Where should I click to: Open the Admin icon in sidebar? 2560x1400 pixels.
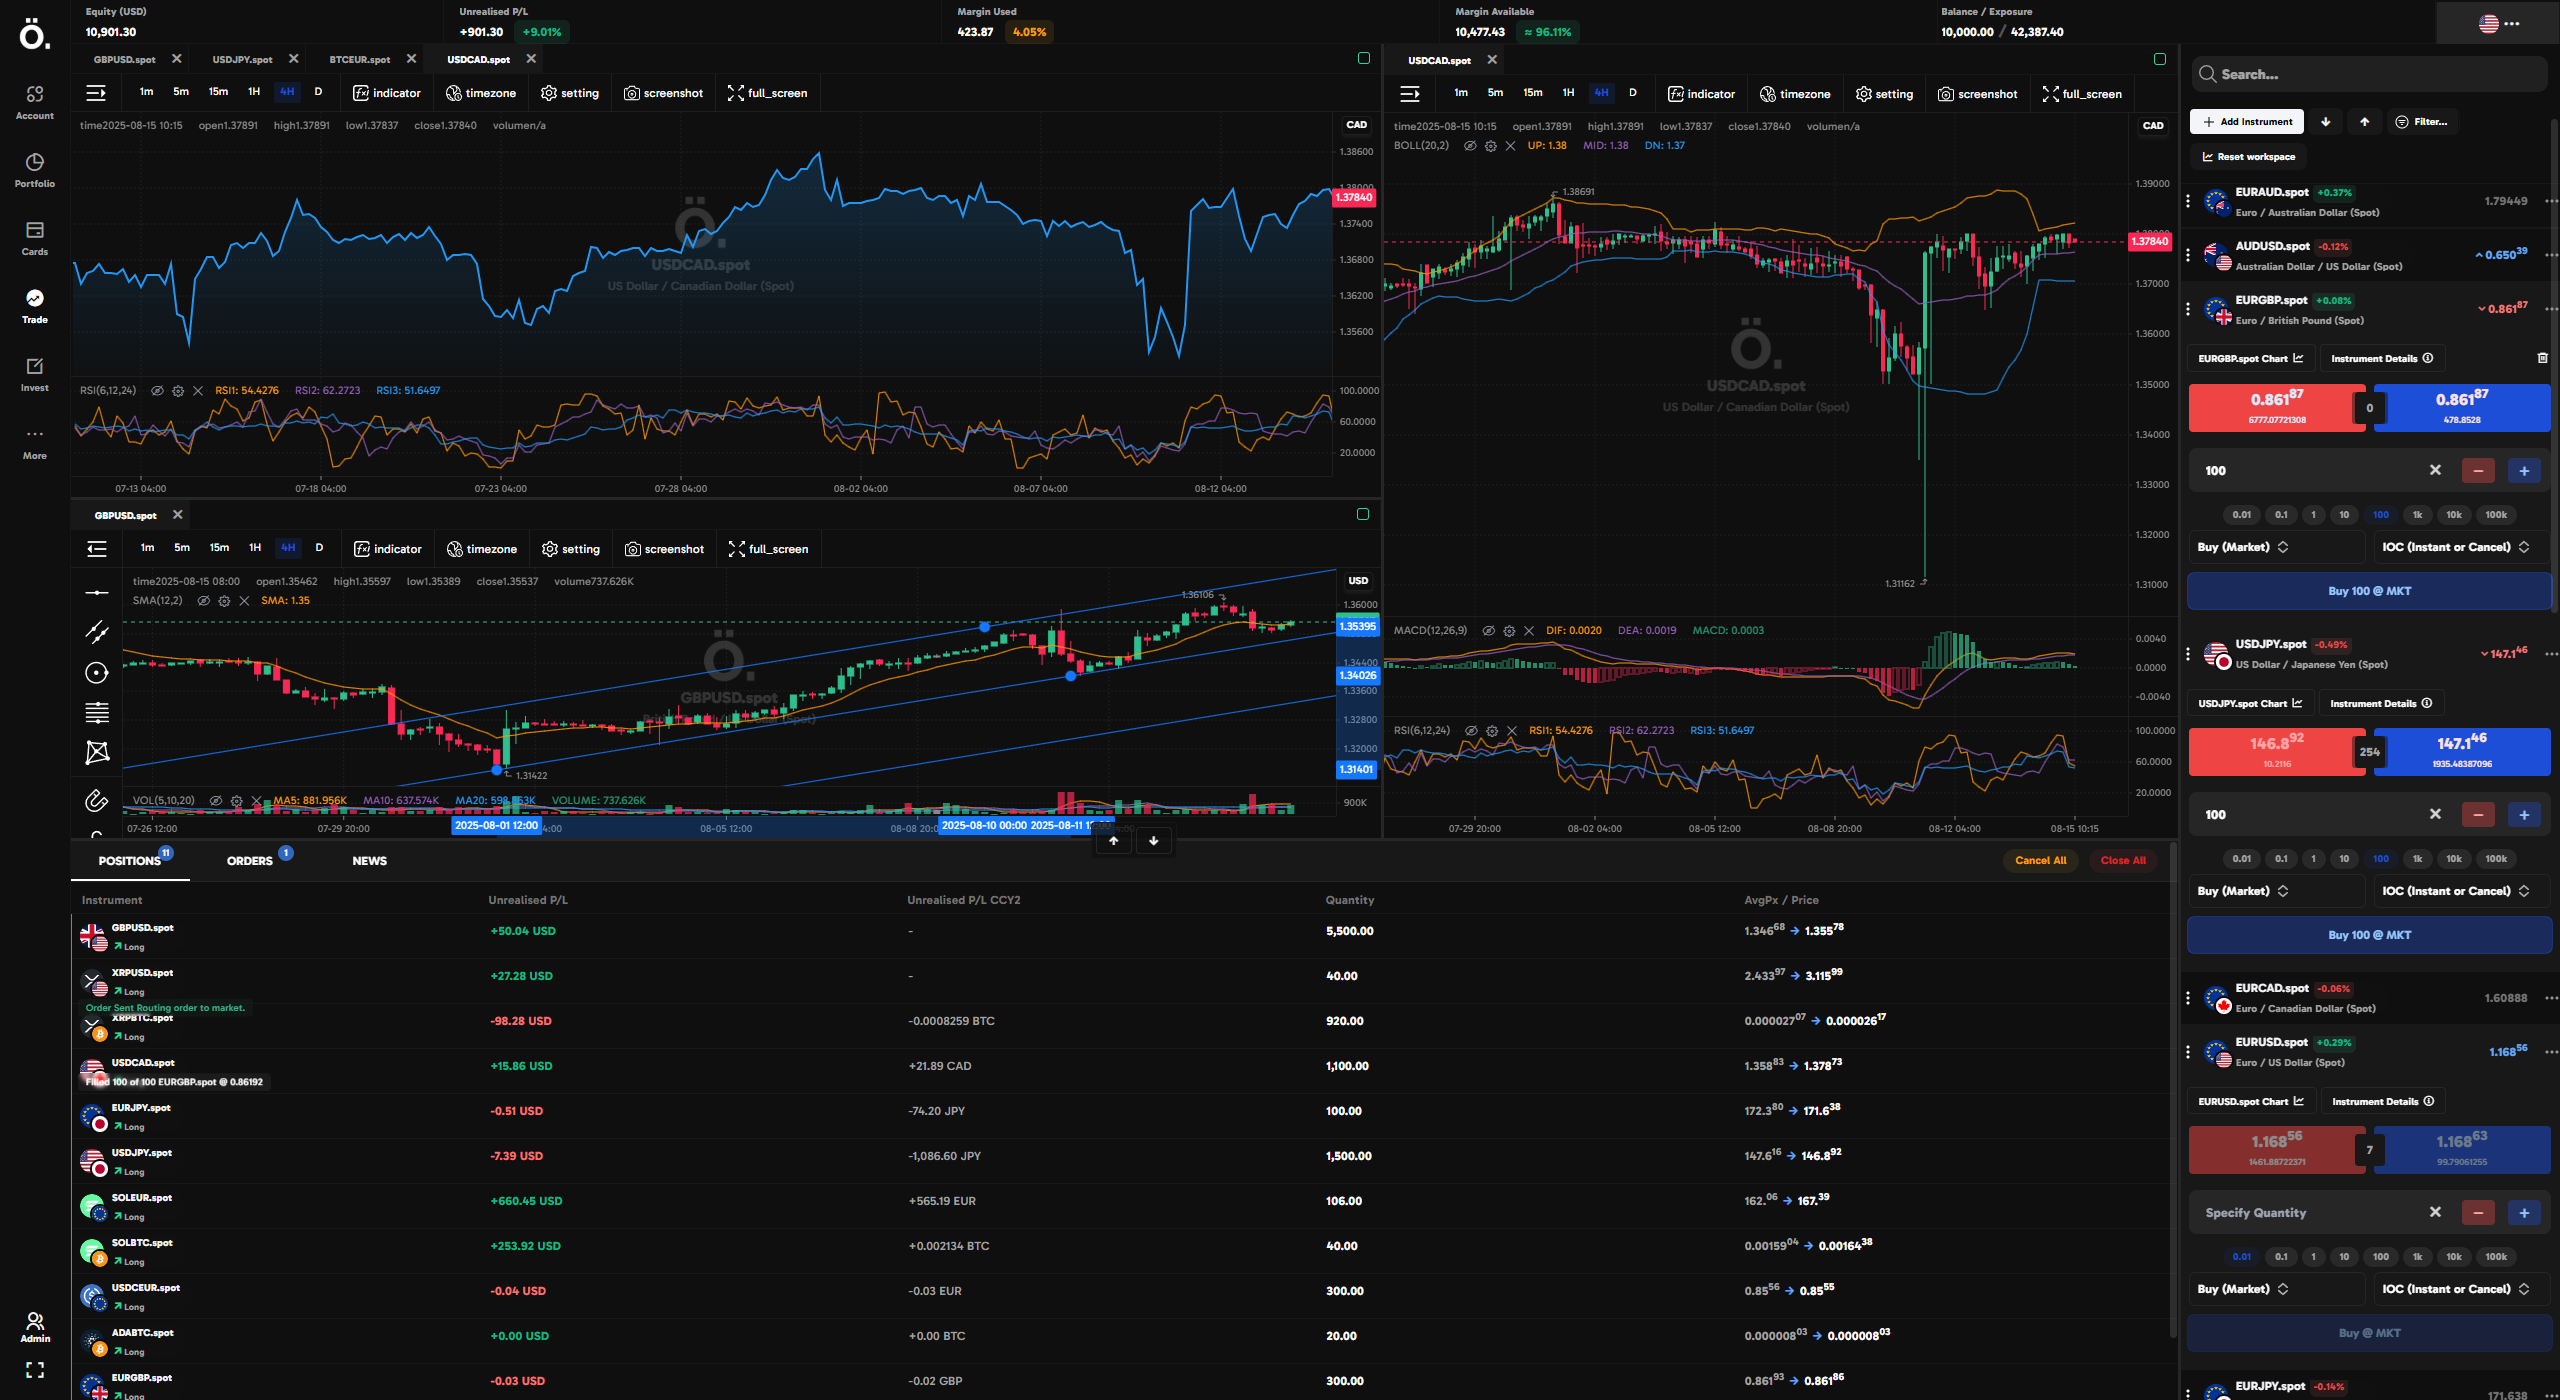[35, 1327]
